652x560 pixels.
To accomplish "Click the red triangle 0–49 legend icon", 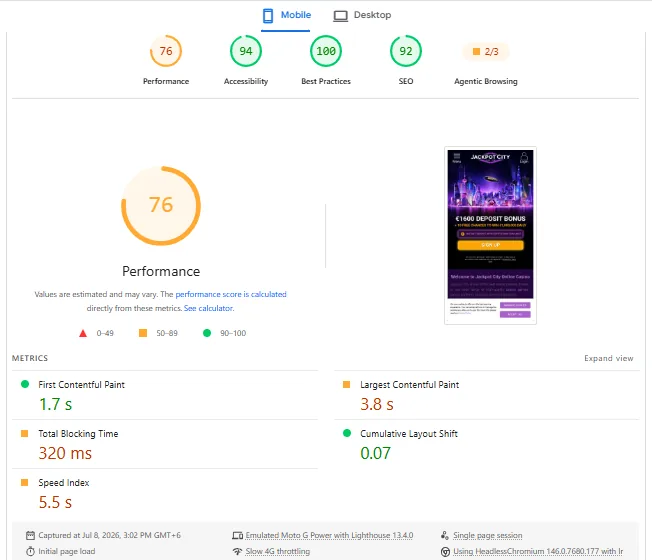I will click(x=83, y=333).
